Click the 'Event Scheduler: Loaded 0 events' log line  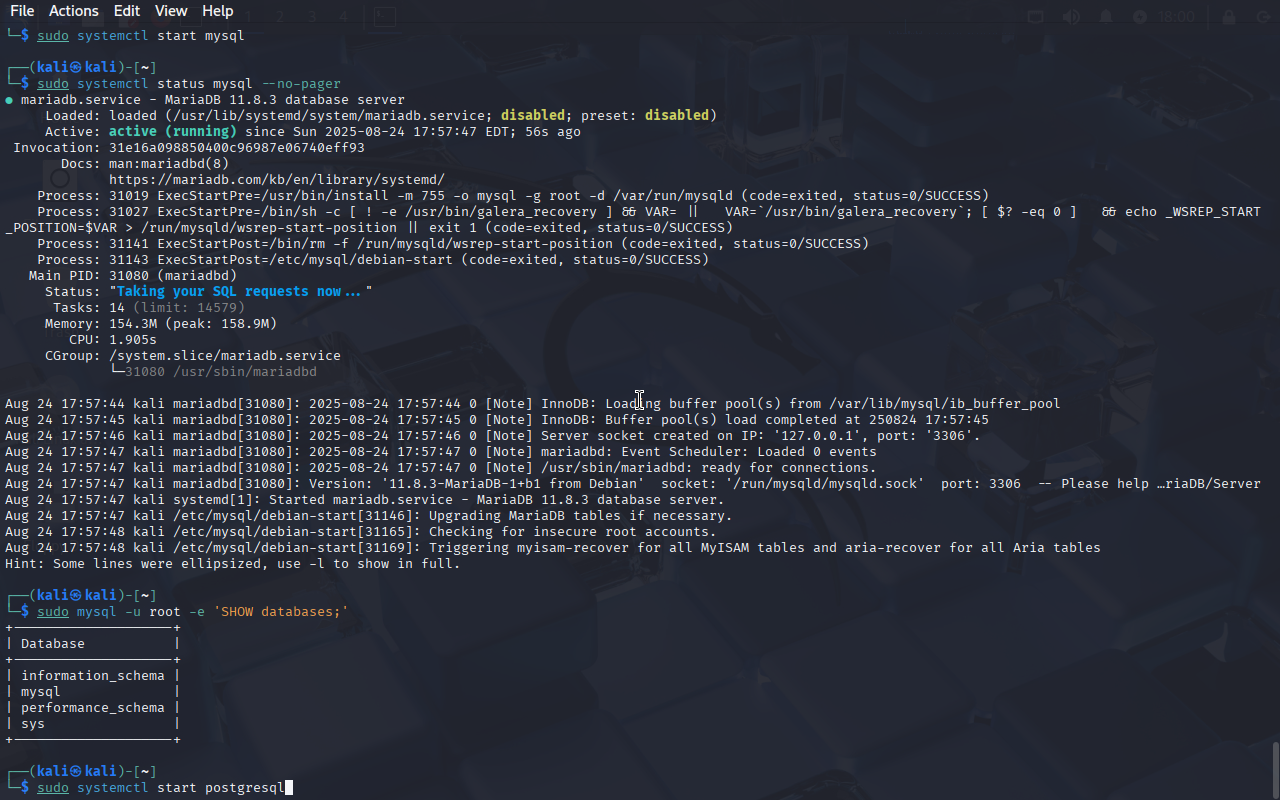pyautogui.click(x=441, y=452)
